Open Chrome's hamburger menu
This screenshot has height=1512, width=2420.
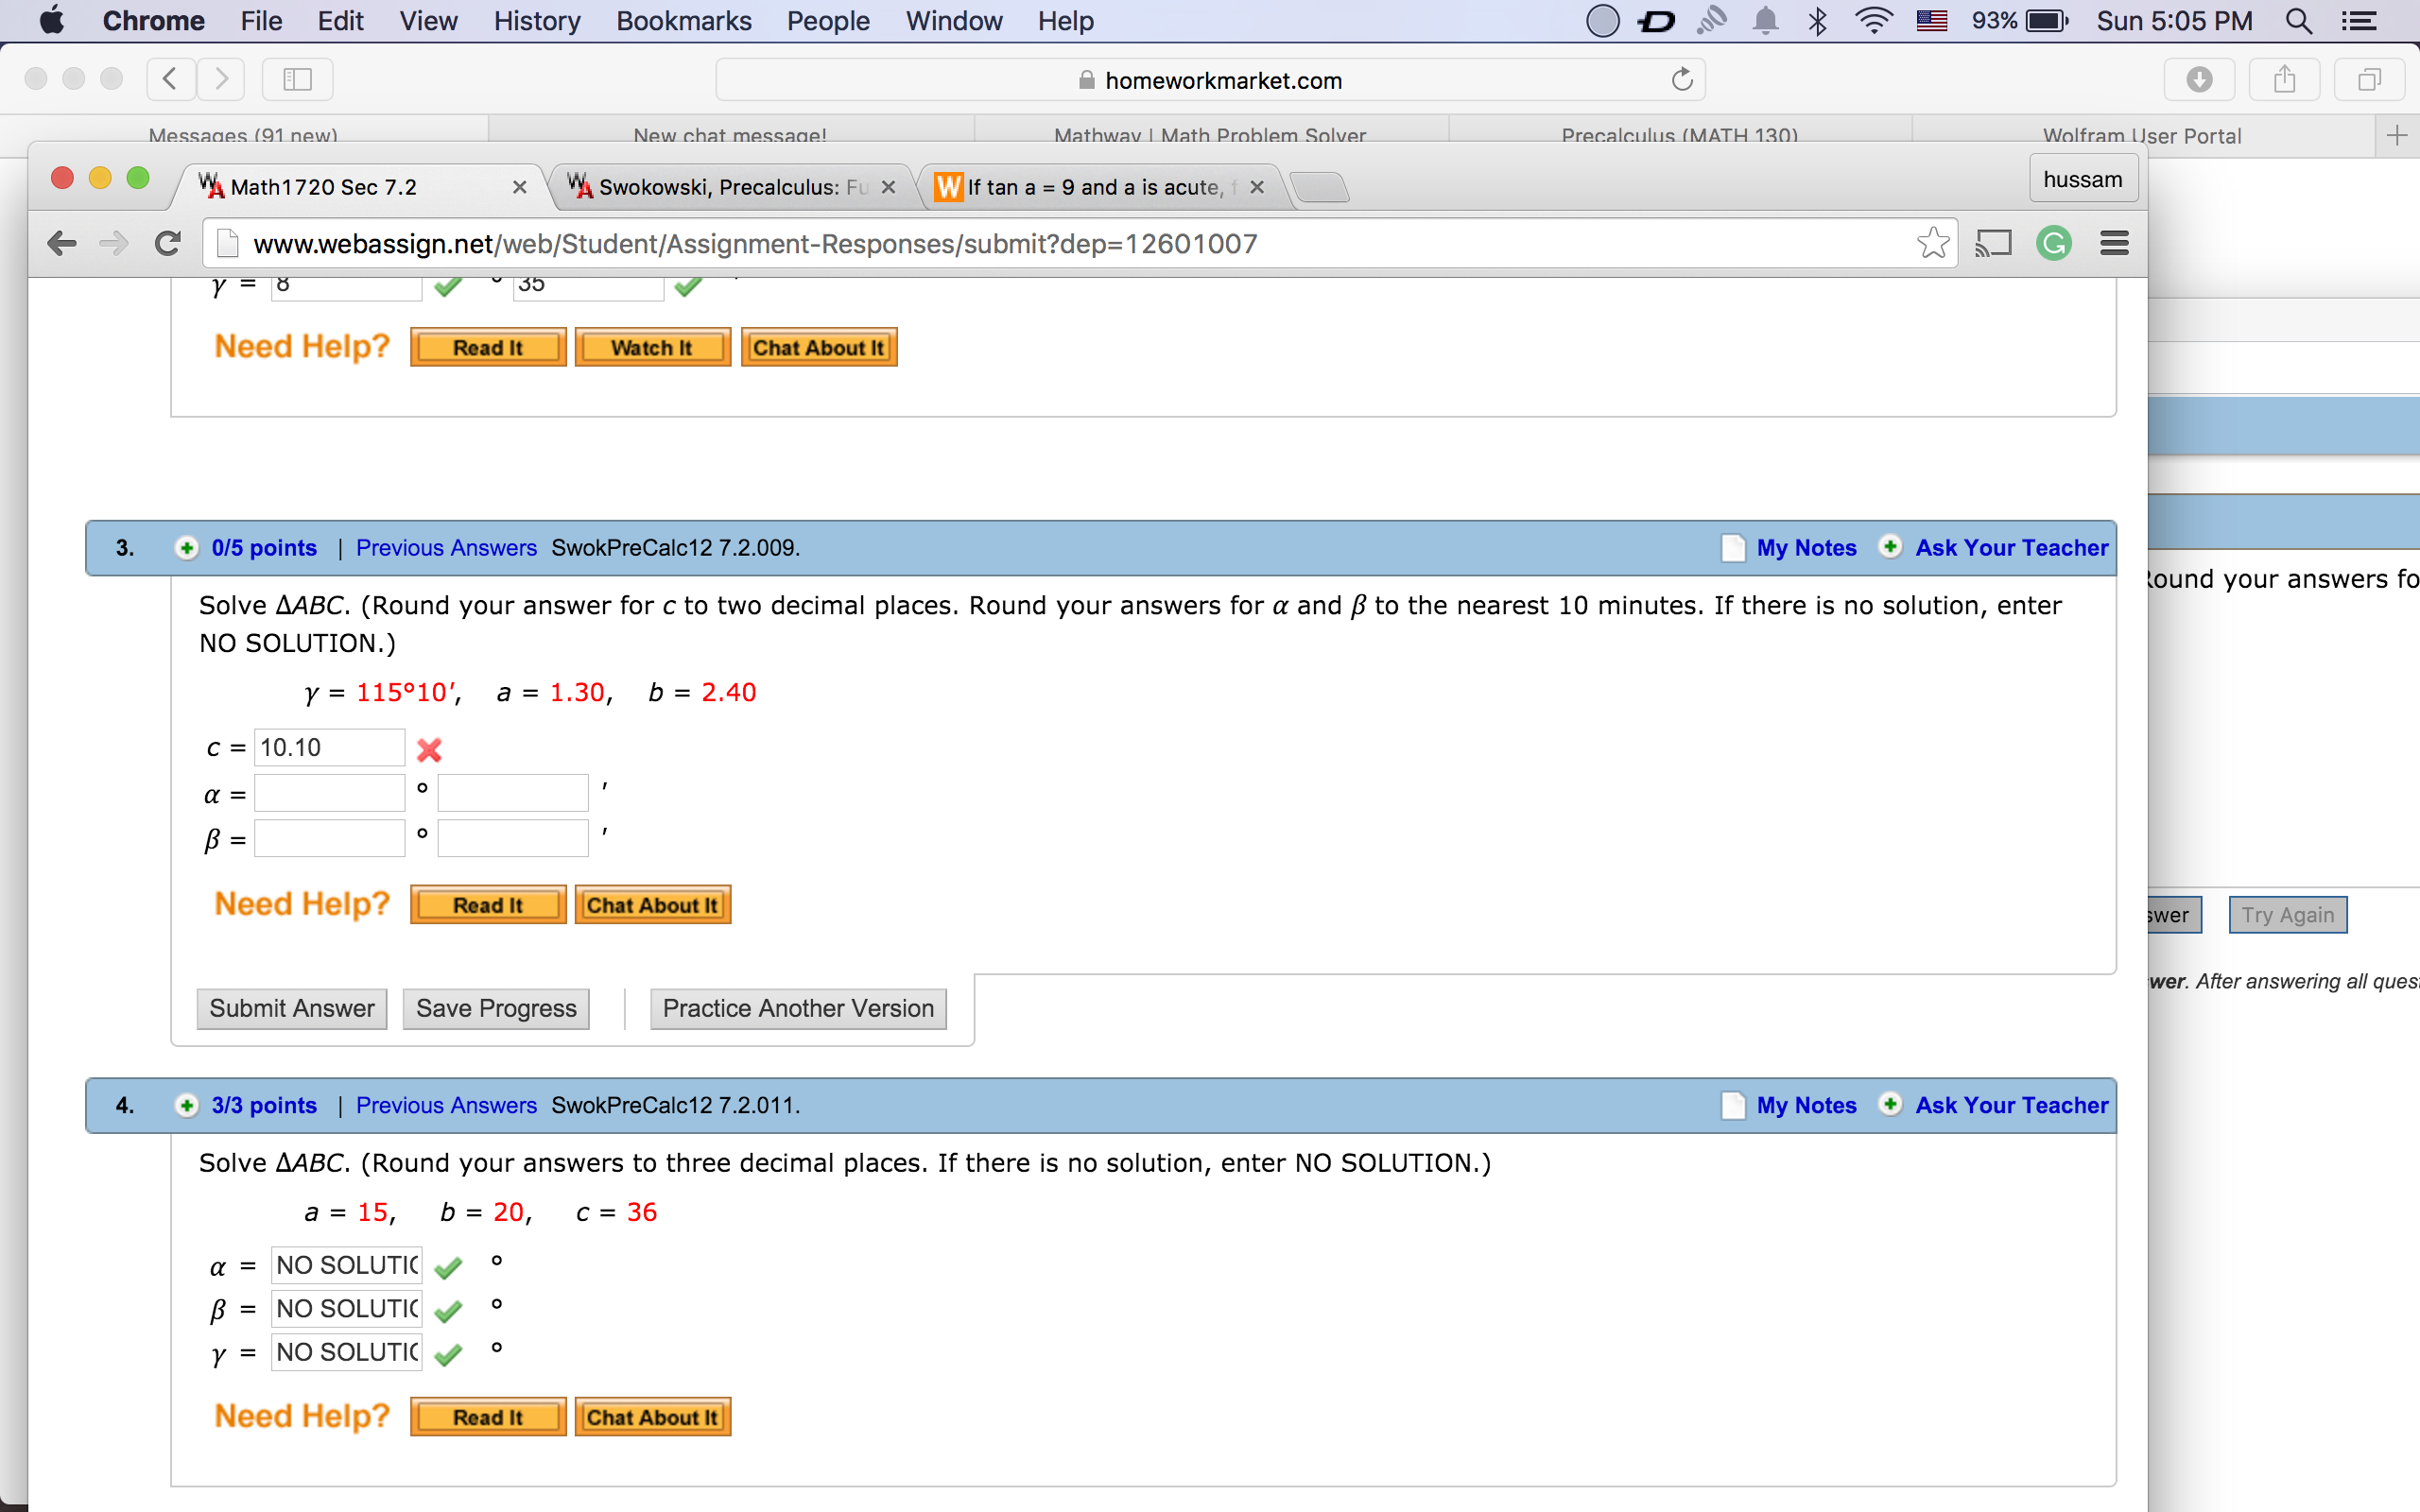(x=2114, y=243)
